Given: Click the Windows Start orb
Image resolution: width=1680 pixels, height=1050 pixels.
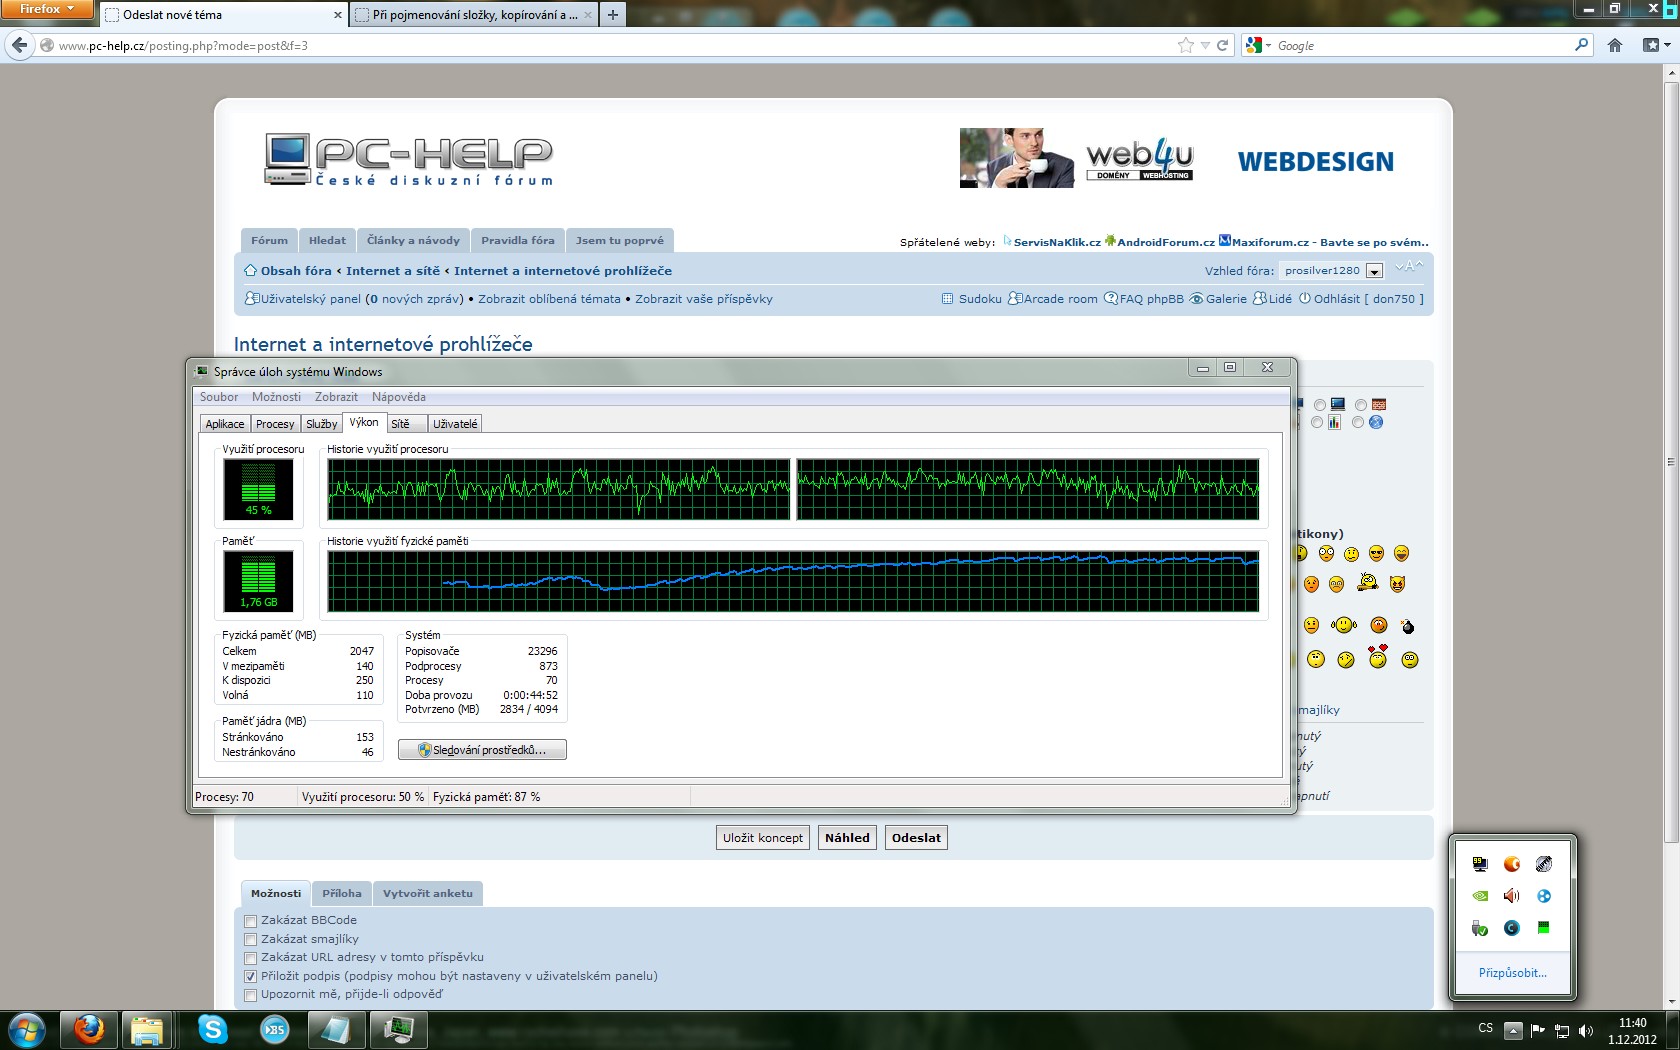Looking at the screenshot, I should (26, 1029).
